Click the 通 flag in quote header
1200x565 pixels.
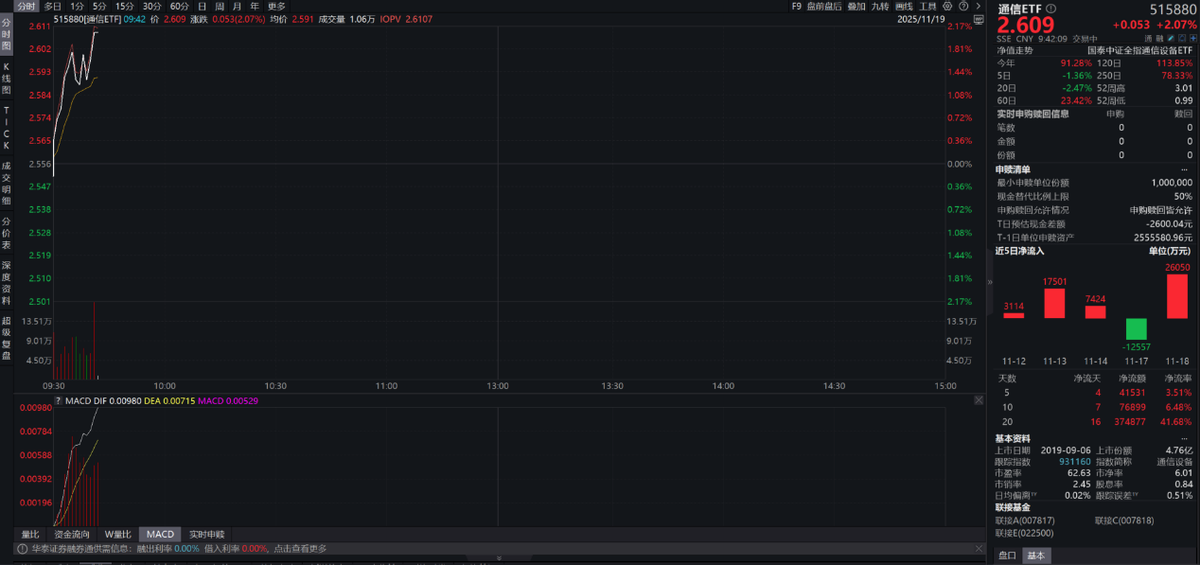pyautogui.click(x=1149, y=37)
